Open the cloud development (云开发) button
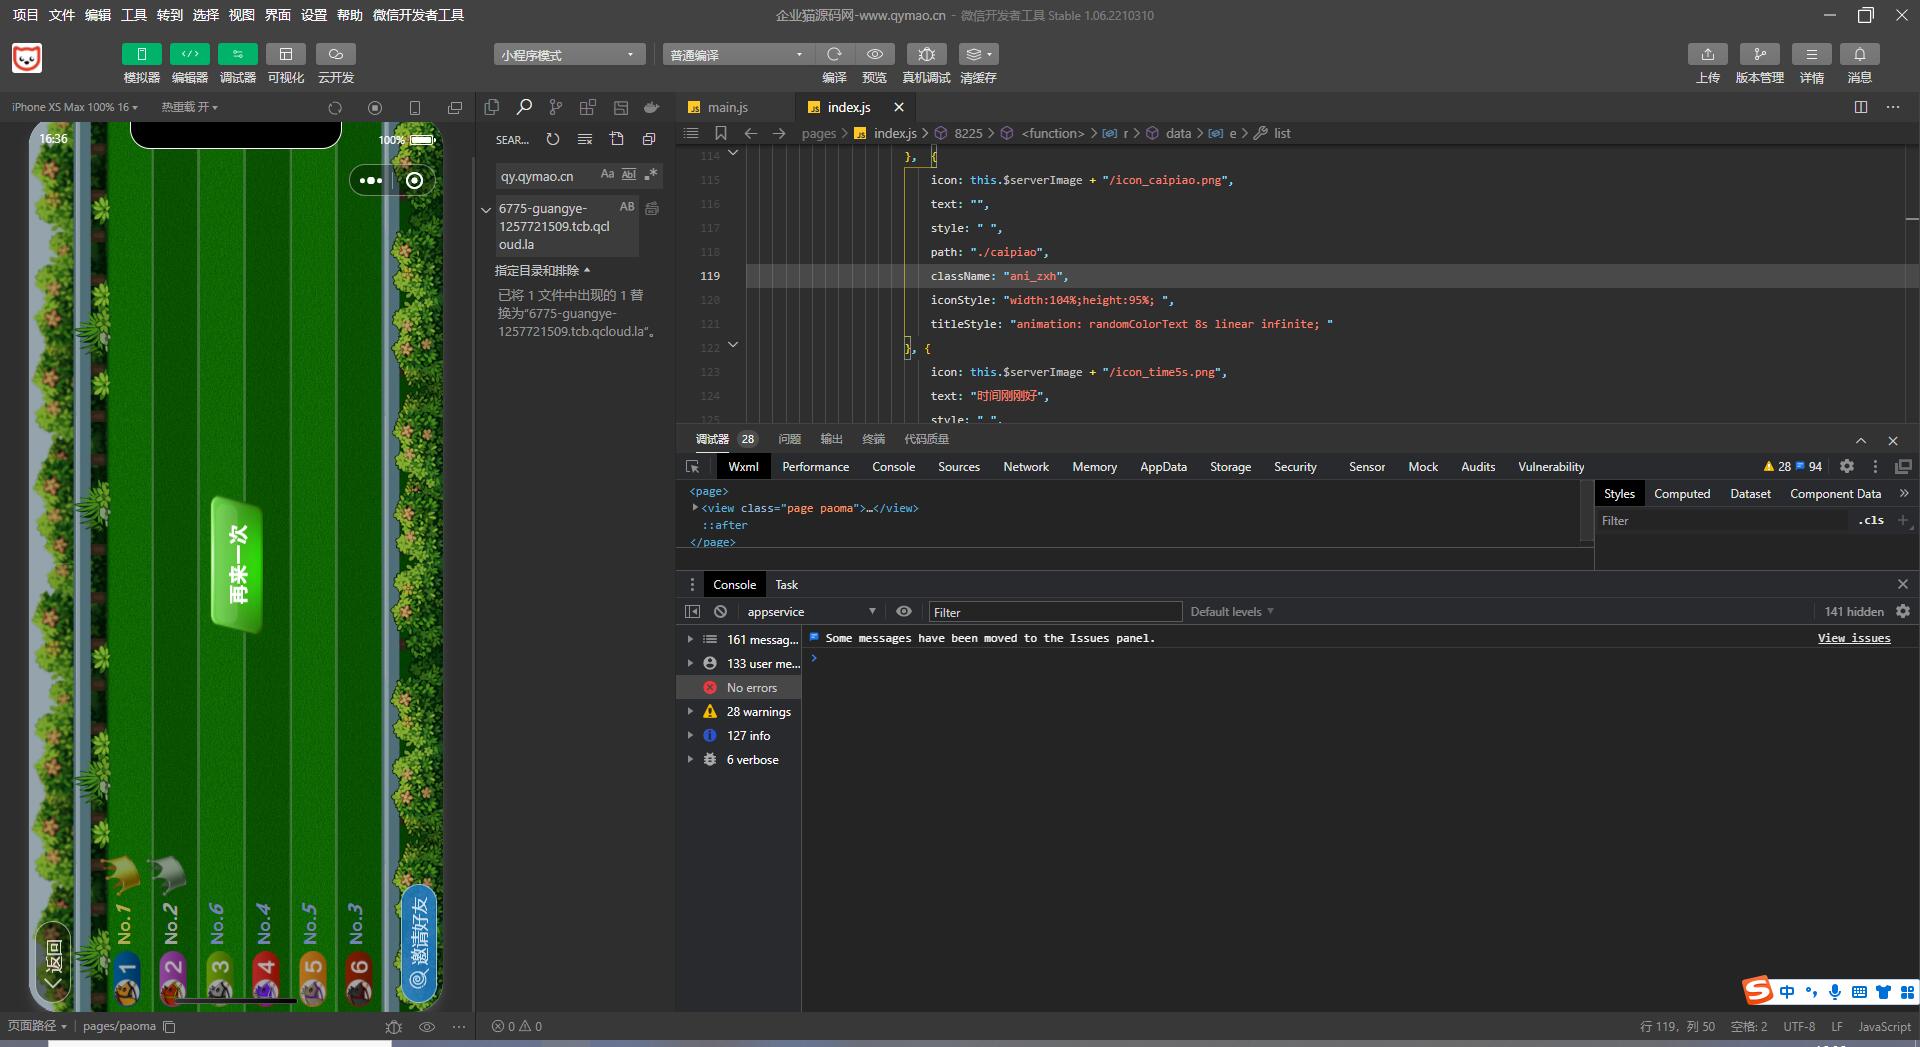The height and width of the screenshot is (1047, 1920). [x=336, y=54]
